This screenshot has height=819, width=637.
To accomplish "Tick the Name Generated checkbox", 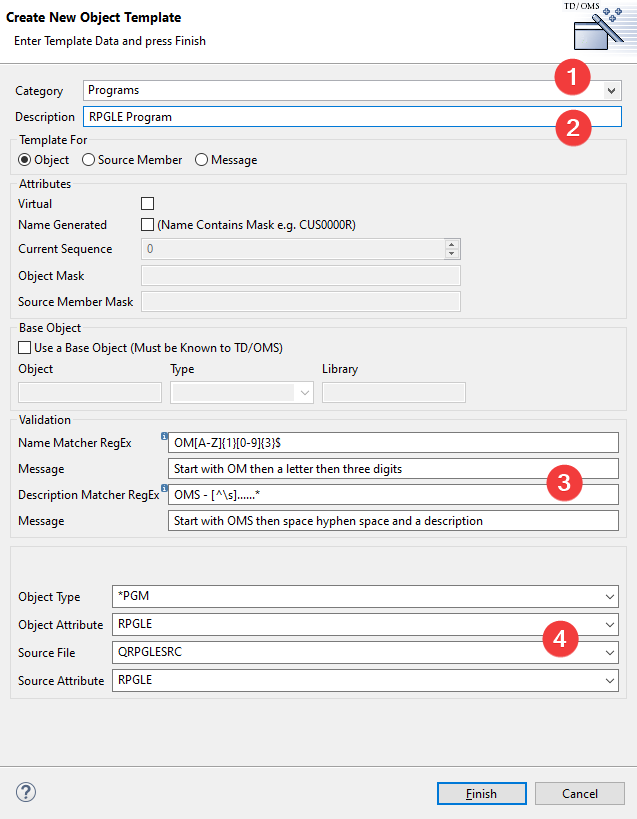I will [x=148, y=225].
